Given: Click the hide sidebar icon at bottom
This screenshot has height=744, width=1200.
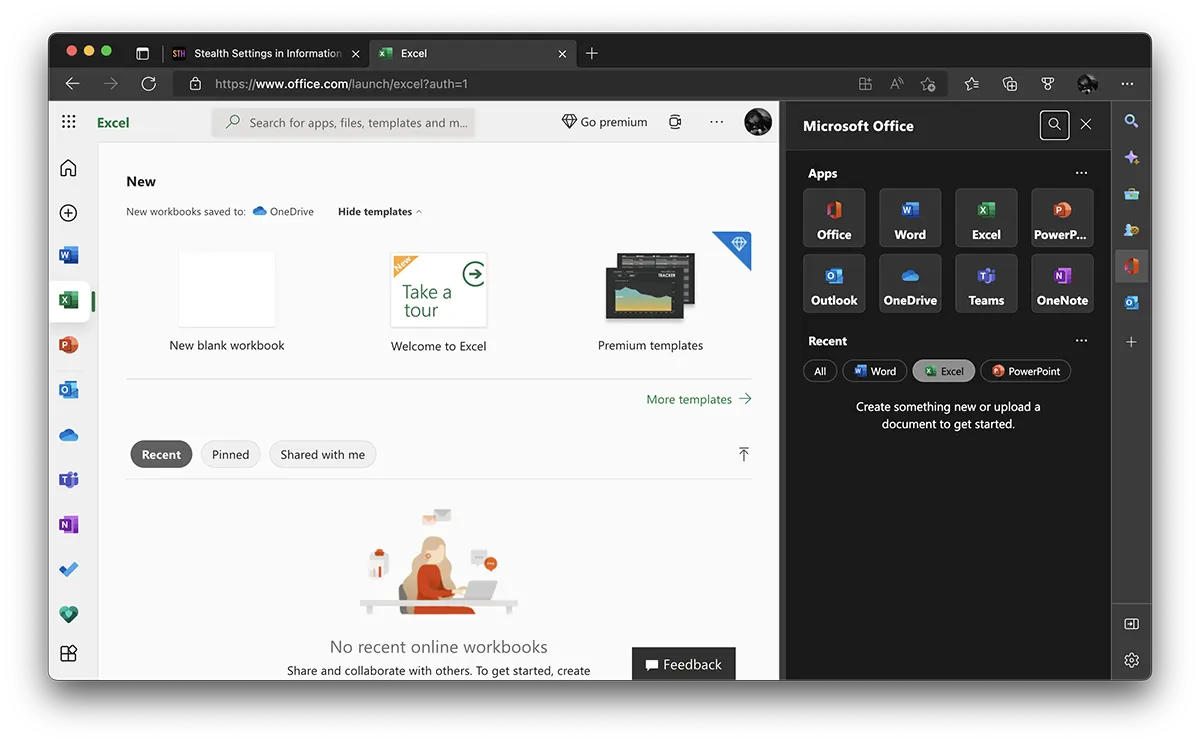Looking at the screenshot, I should click(x=1131, y=624).
